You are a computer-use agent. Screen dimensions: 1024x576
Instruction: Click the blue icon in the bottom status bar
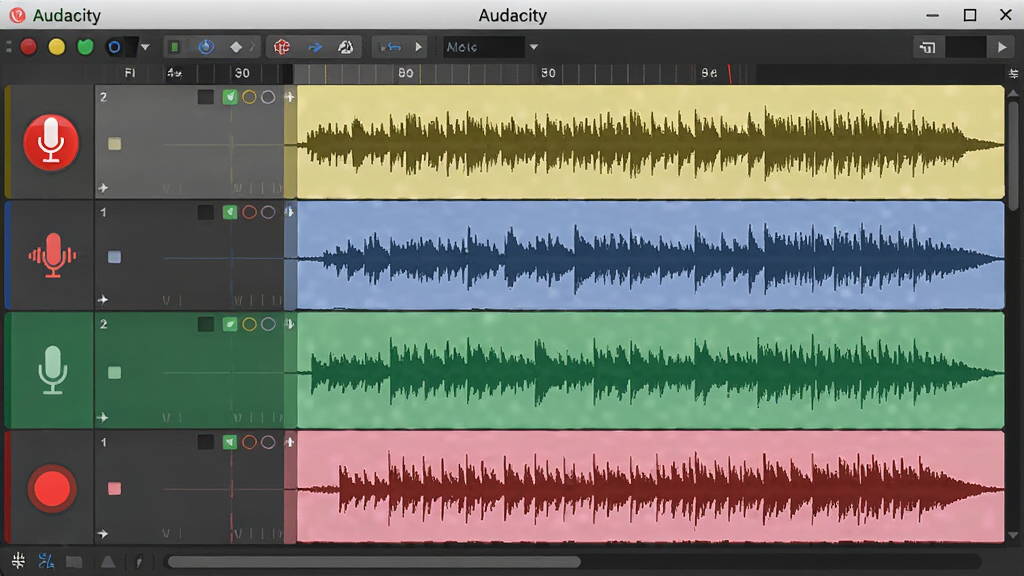pos(46,560)
